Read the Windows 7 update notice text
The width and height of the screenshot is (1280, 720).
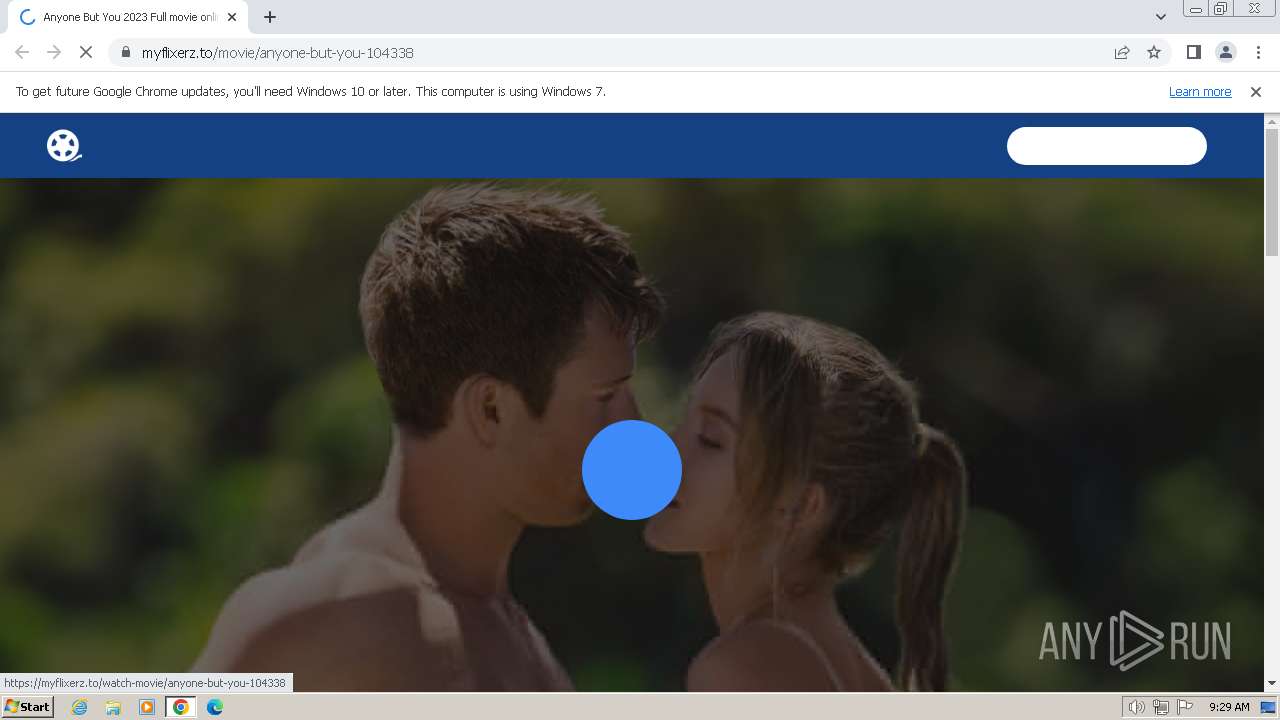tap(311, 92)
